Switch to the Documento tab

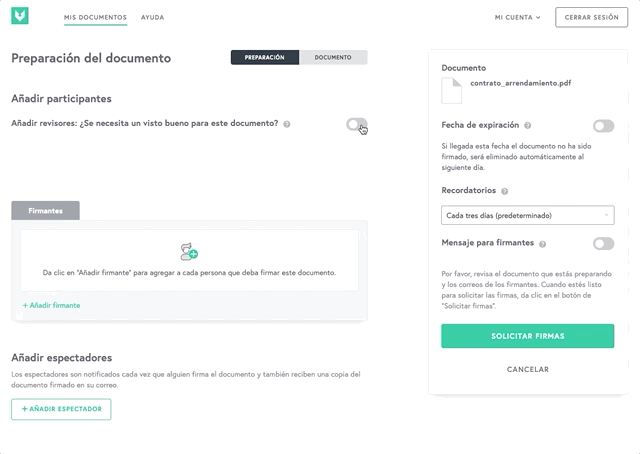[333, 58]
